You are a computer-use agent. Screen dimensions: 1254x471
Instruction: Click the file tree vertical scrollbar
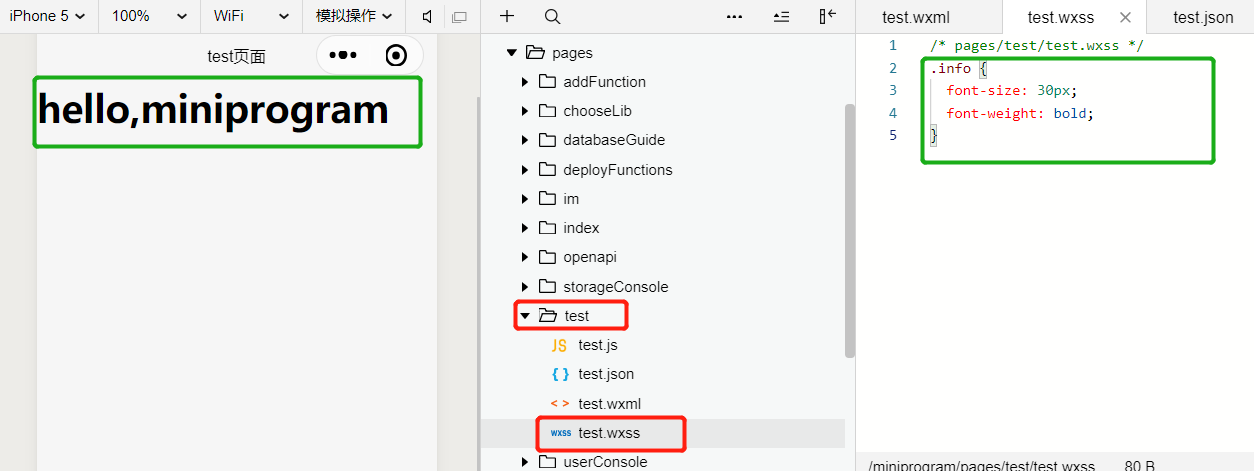tap(850, 230)
